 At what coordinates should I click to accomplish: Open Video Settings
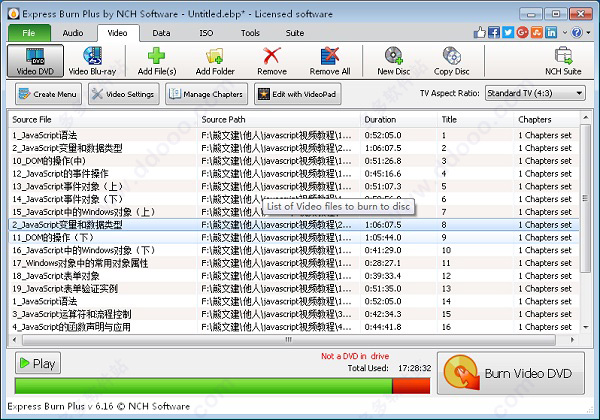pyautogui.click(x=124, y=94)
